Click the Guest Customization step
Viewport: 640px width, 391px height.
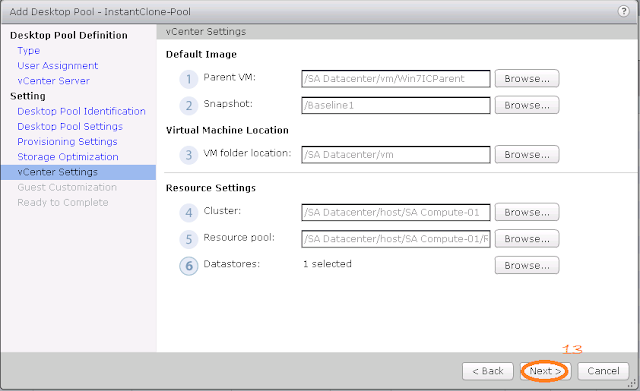click(x=67, y=187)
